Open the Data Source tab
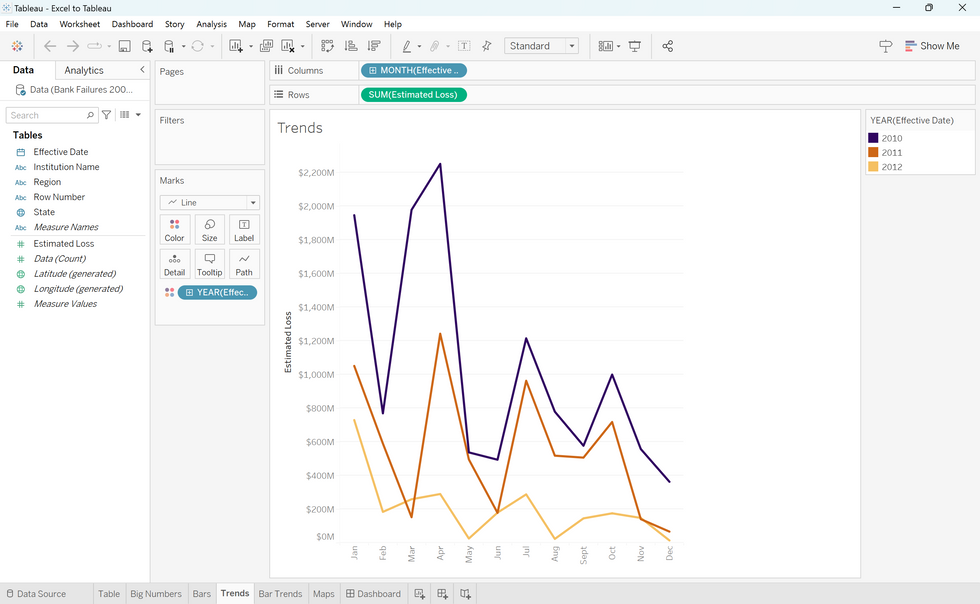The image size is (980, 604). coord(36,593)
